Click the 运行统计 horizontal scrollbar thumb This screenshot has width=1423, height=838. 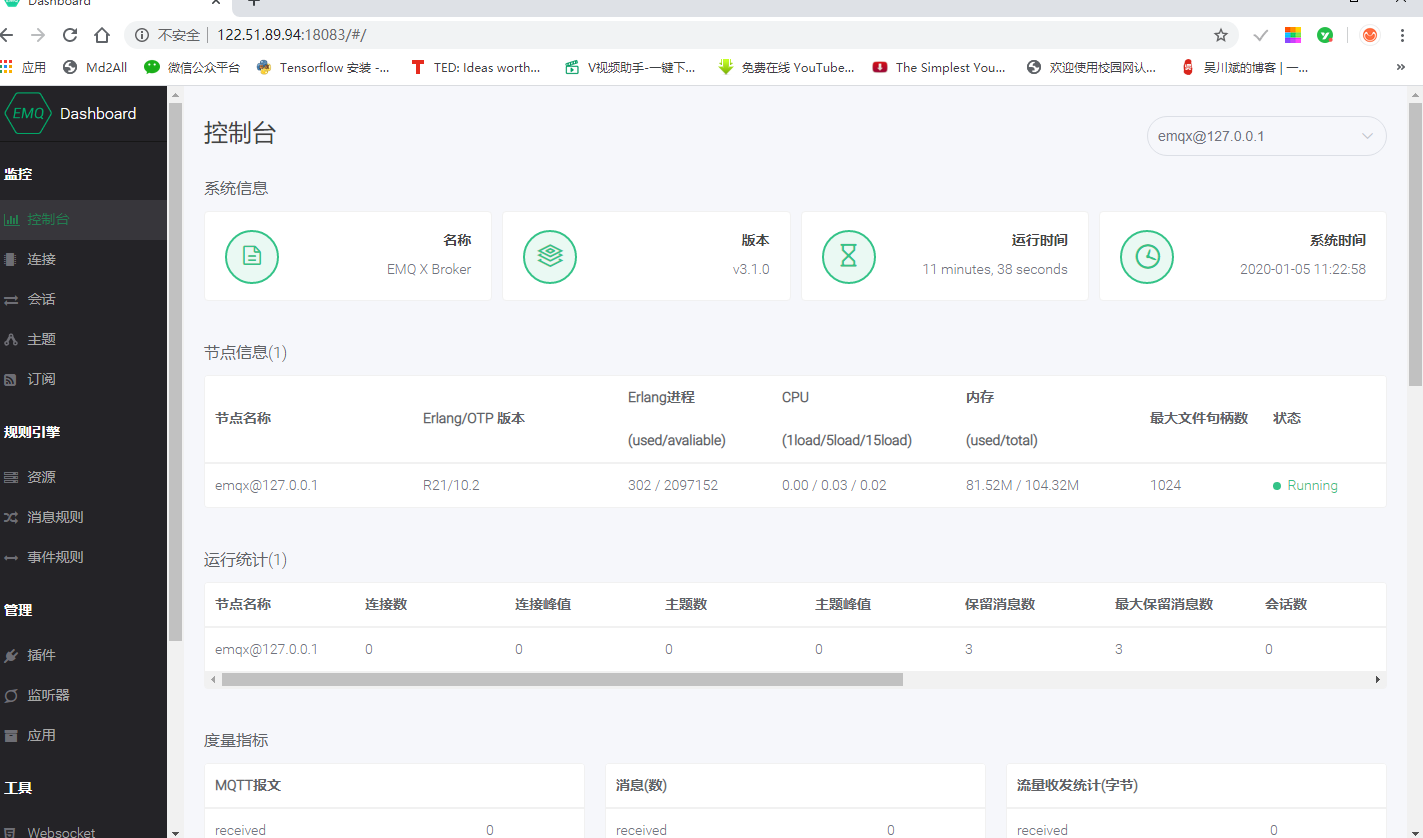click(x=562, y=679)
